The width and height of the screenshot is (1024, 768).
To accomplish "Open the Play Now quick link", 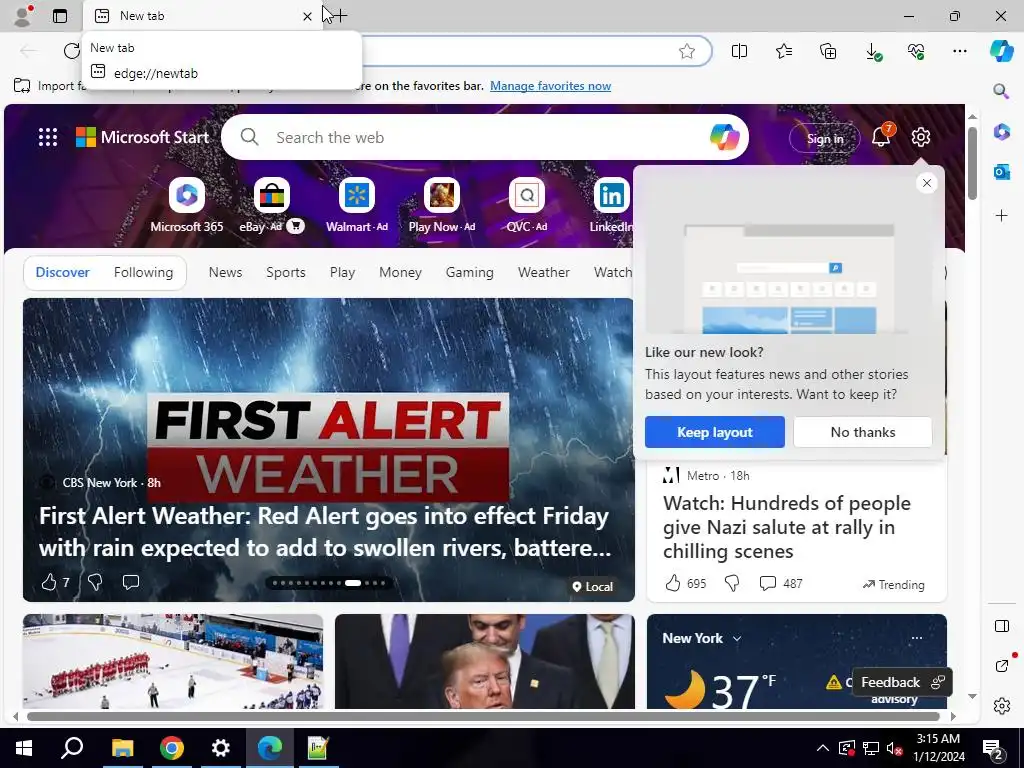I will pyautogui.click(x=441, y=205).
